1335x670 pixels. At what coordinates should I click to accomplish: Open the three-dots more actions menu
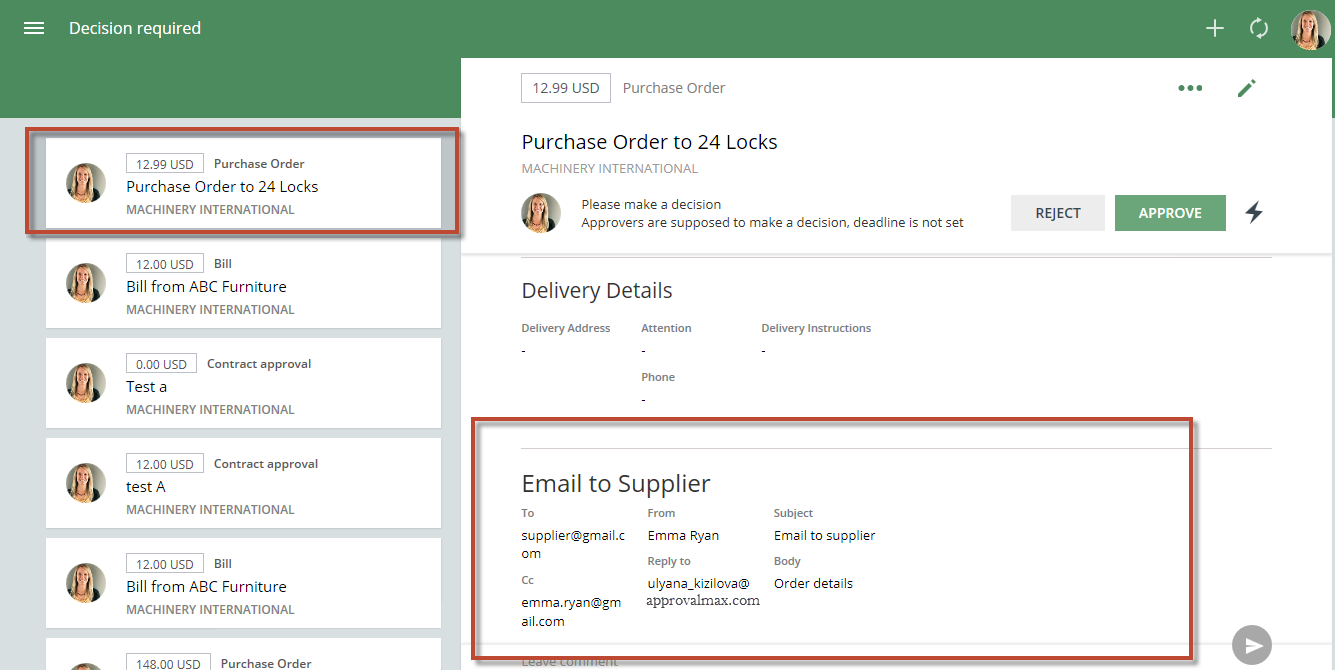(x=1190, y=88)
